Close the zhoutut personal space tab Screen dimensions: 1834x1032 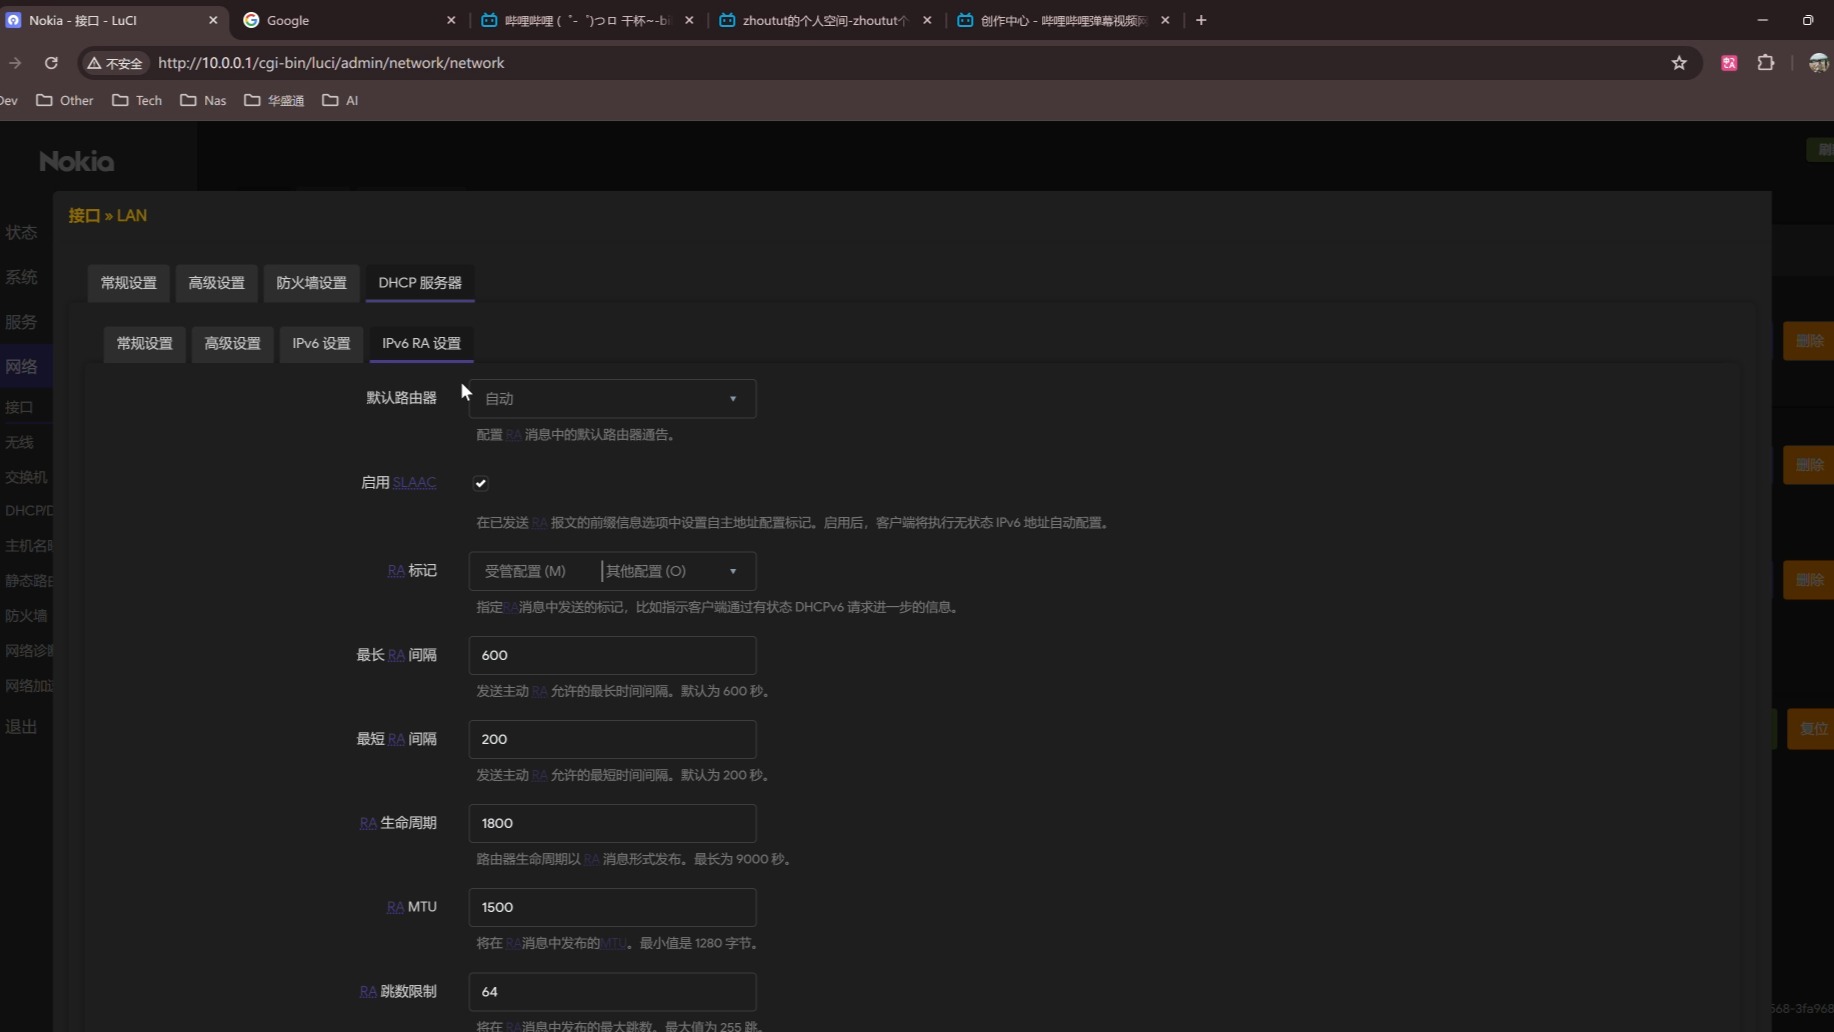pyautogui.click(x=927, y=20)
